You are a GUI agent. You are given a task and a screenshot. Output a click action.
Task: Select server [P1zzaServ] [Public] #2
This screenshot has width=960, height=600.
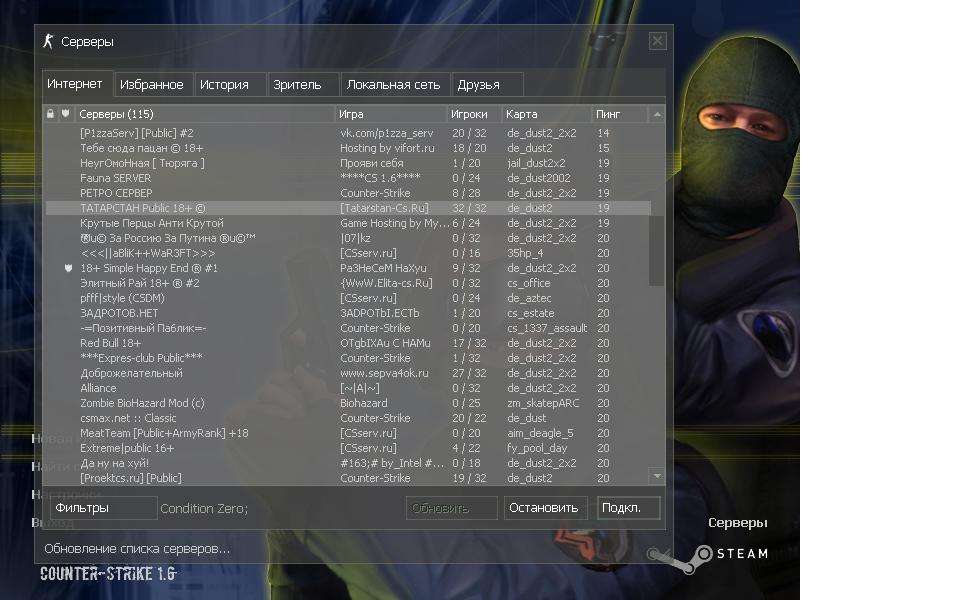pyautogui.click(x=348, y=133)
